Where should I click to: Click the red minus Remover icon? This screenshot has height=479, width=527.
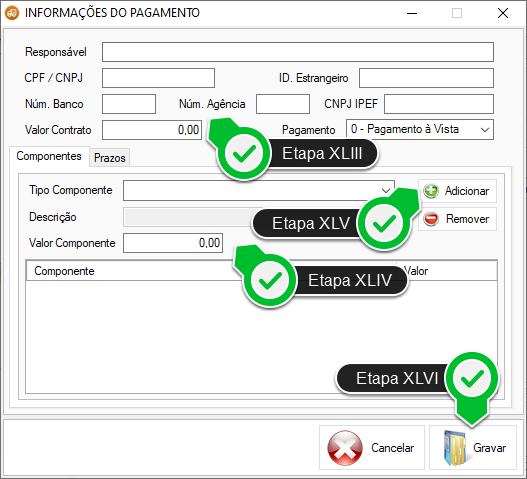pos(431,219)
